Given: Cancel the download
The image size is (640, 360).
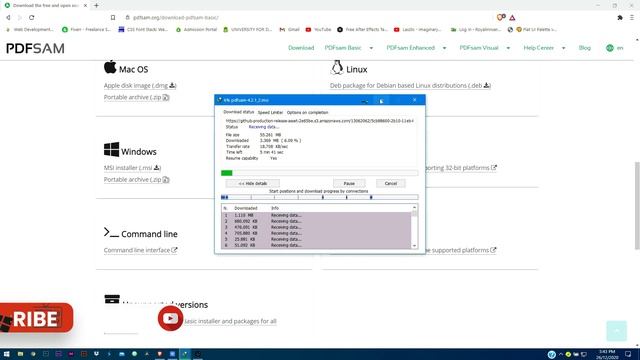Looking at the screenshot, I should click(391, 183).
